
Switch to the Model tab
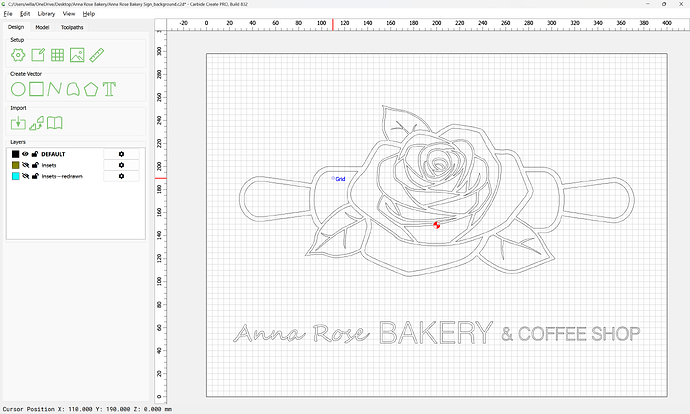click(x=42, y=27)
